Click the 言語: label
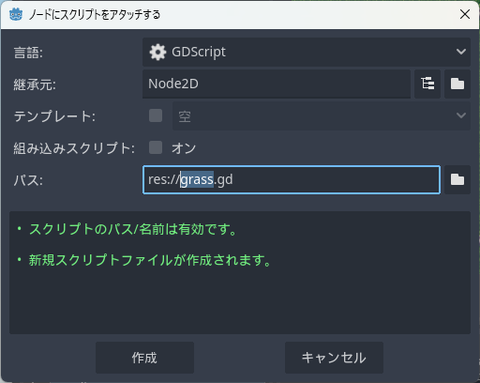Image resolution: width=480 pixels, height=383 pixels. pyautogui.click(x=28, y=52)
